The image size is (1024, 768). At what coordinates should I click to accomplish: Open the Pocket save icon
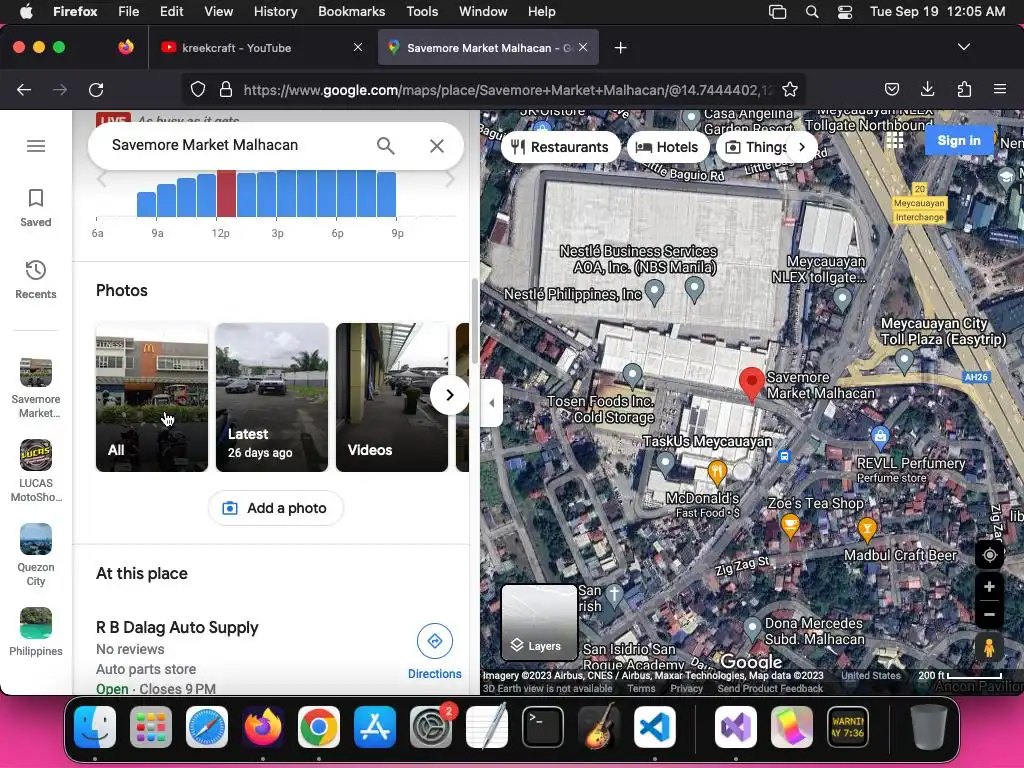pyautogui.click(x=891, y=89)
